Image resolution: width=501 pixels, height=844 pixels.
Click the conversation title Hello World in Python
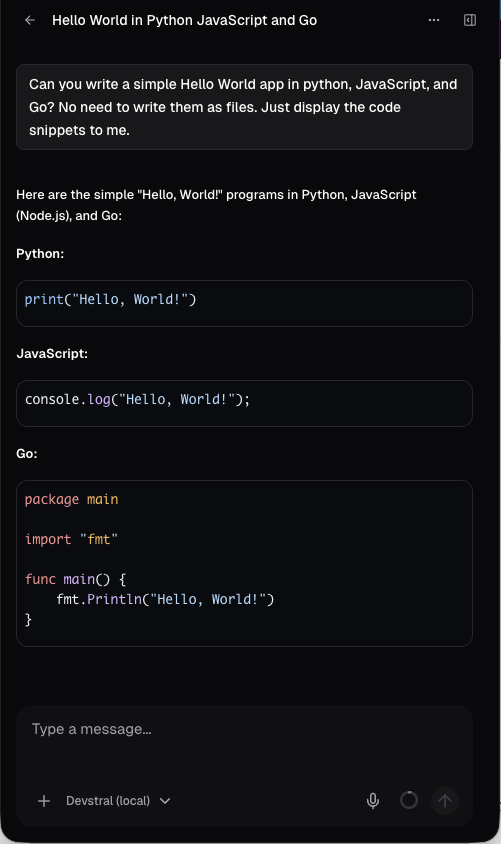(185, 20)
